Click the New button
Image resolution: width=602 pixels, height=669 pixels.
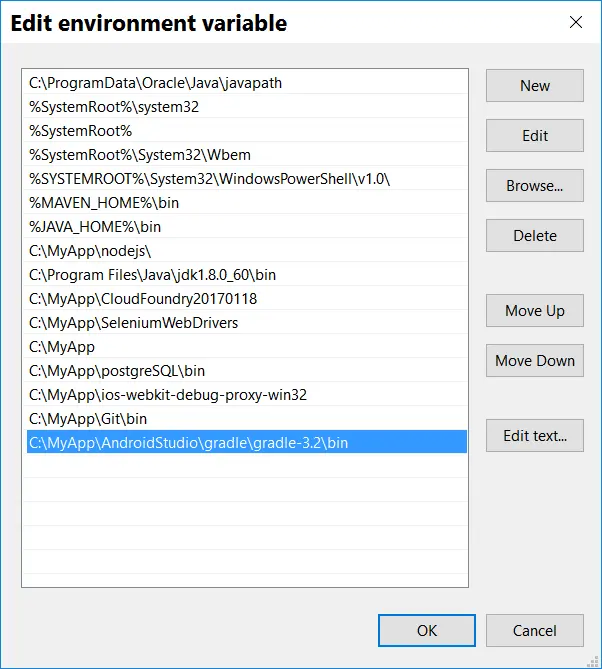(x=535, y=85)
